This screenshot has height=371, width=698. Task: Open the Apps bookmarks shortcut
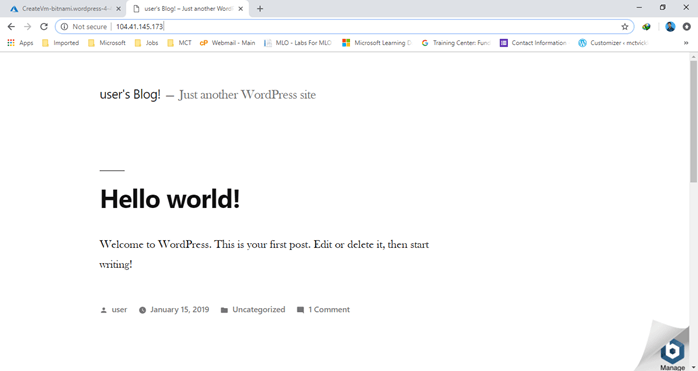[x=20, y=43]
